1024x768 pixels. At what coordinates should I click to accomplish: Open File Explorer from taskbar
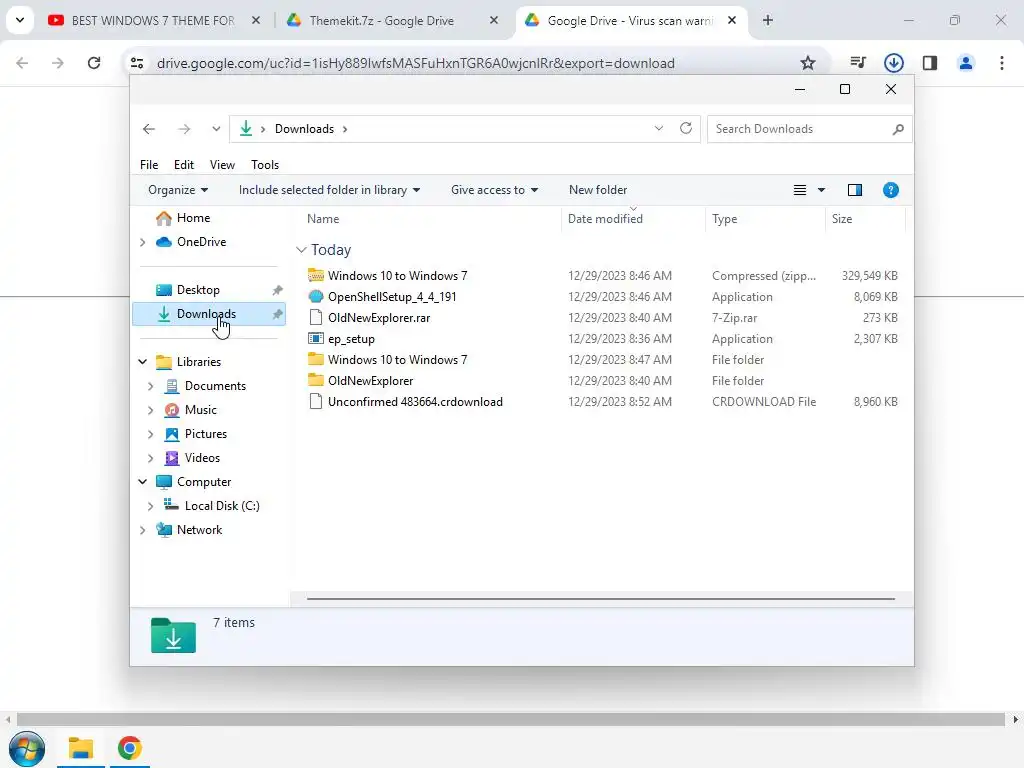point(81,748)
